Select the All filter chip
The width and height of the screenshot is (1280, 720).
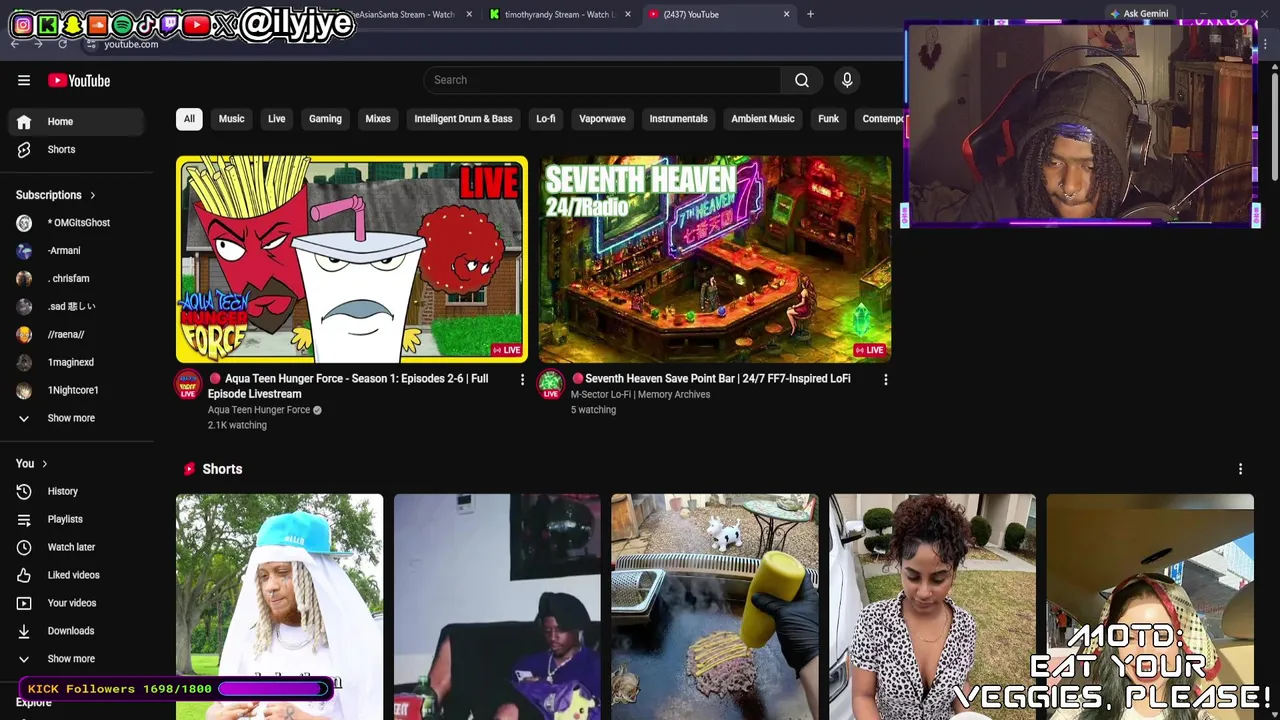point(189,119)
